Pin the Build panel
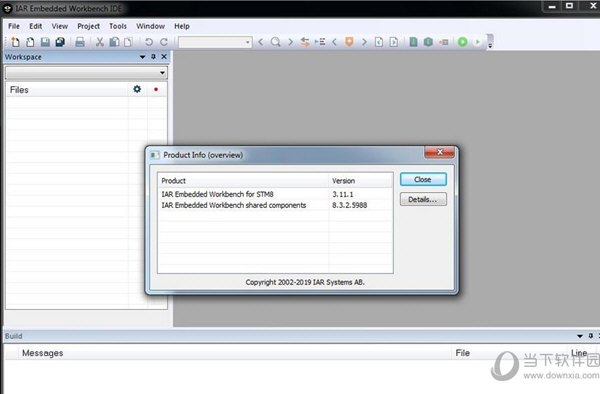 [x=591, y=336]
